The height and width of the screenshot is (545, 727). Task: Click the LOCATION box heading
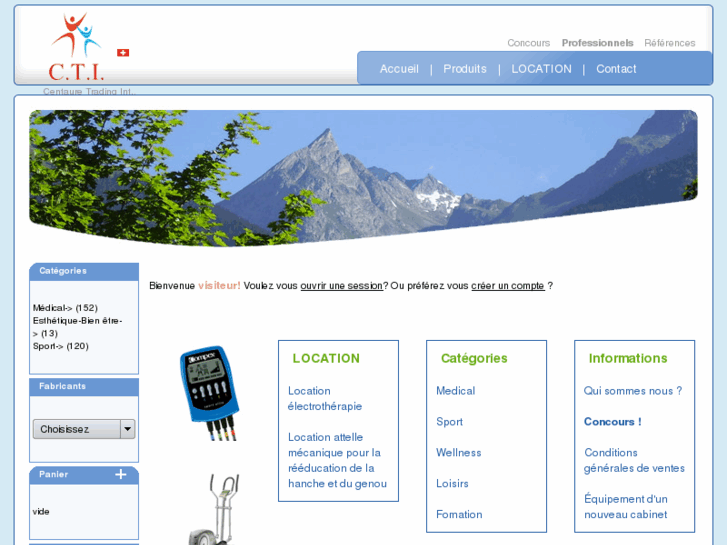pyautogui.click(x=326, y=359)
